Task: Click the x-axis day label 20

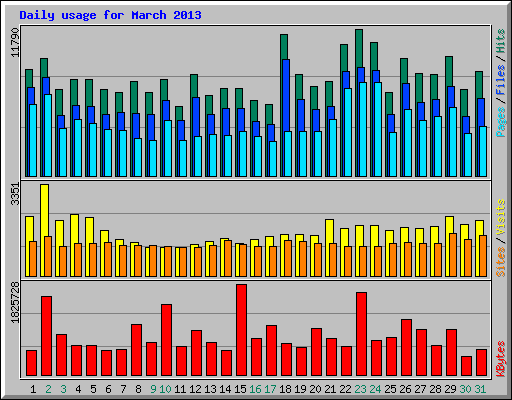Action: 315,389
